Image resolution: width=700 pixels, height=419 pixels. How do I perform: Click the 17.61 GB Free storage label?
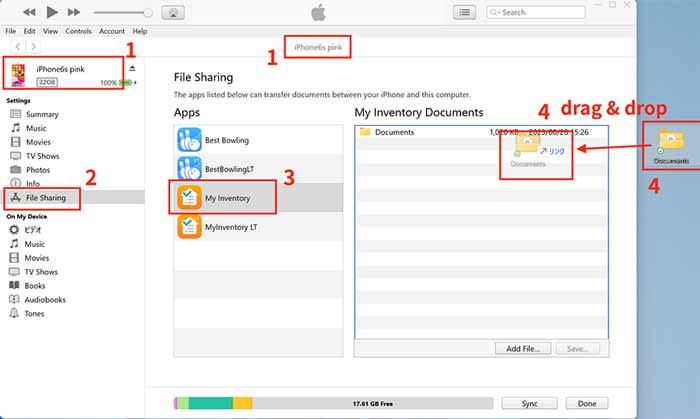(373, 404)
